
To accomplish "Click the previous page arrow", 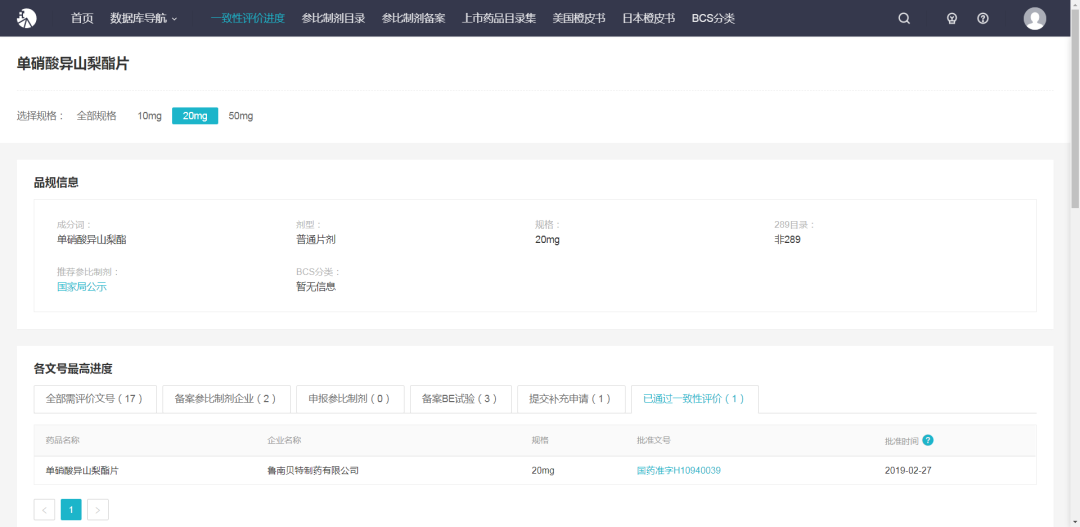I will [x=44, y=510].
